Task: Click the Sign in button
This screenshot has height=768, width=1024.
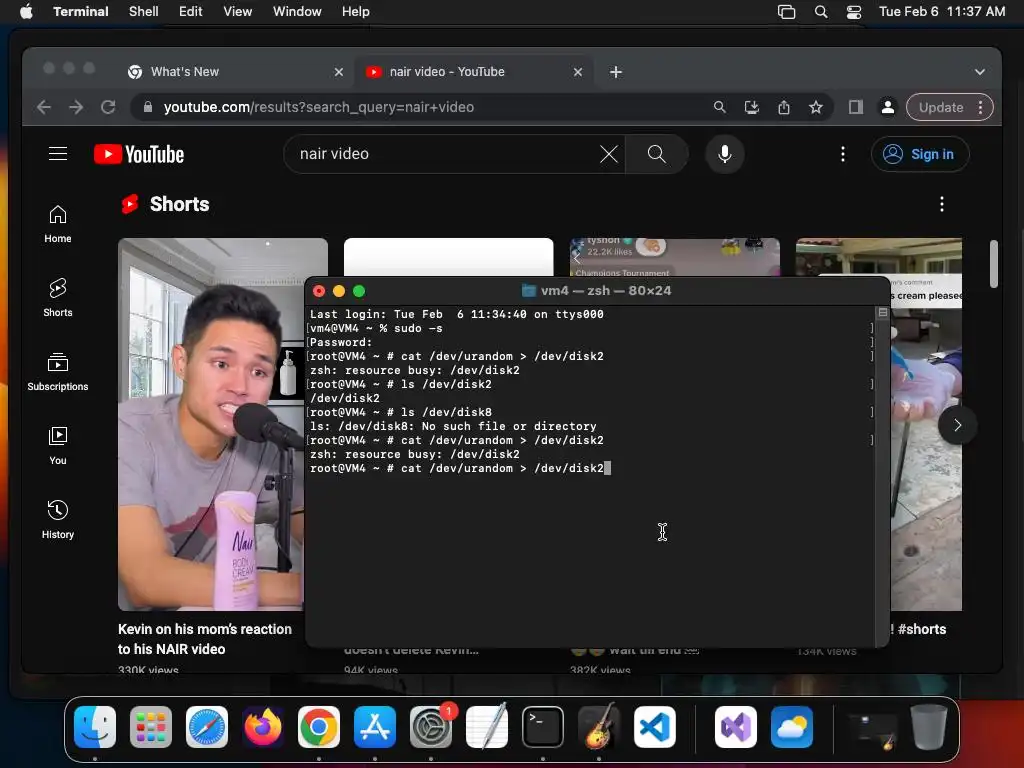Action: pos(920,154)
